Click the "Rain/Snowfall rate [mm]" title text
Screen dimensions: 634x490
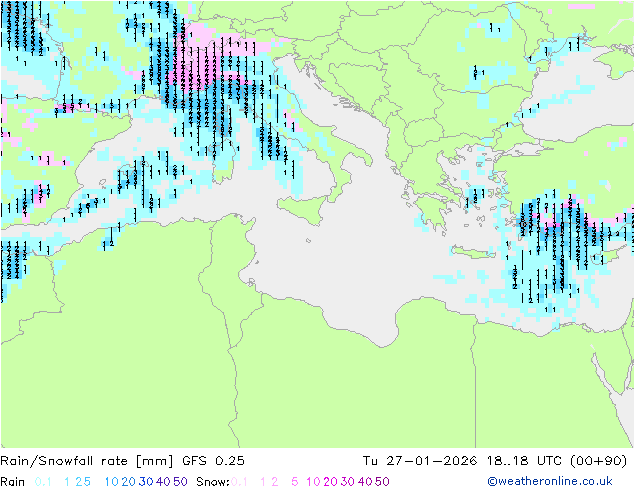point(87,461)
